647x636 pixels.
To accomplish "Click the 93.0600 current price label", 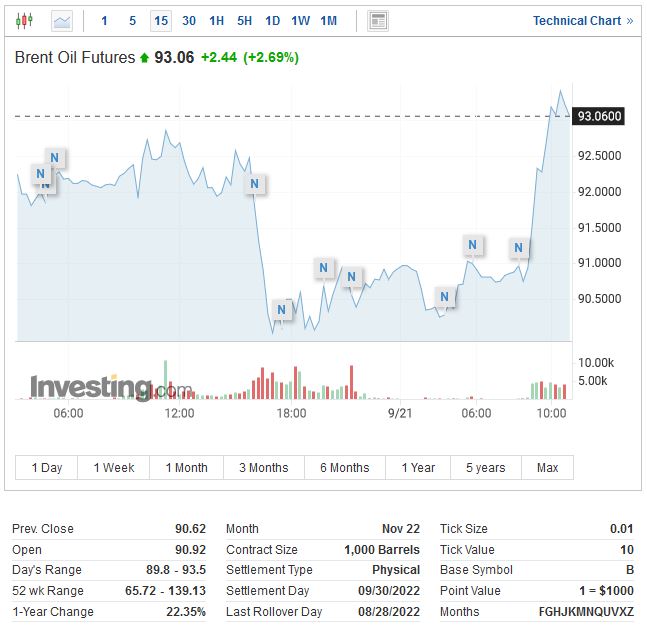I will [x=600, y=116].
